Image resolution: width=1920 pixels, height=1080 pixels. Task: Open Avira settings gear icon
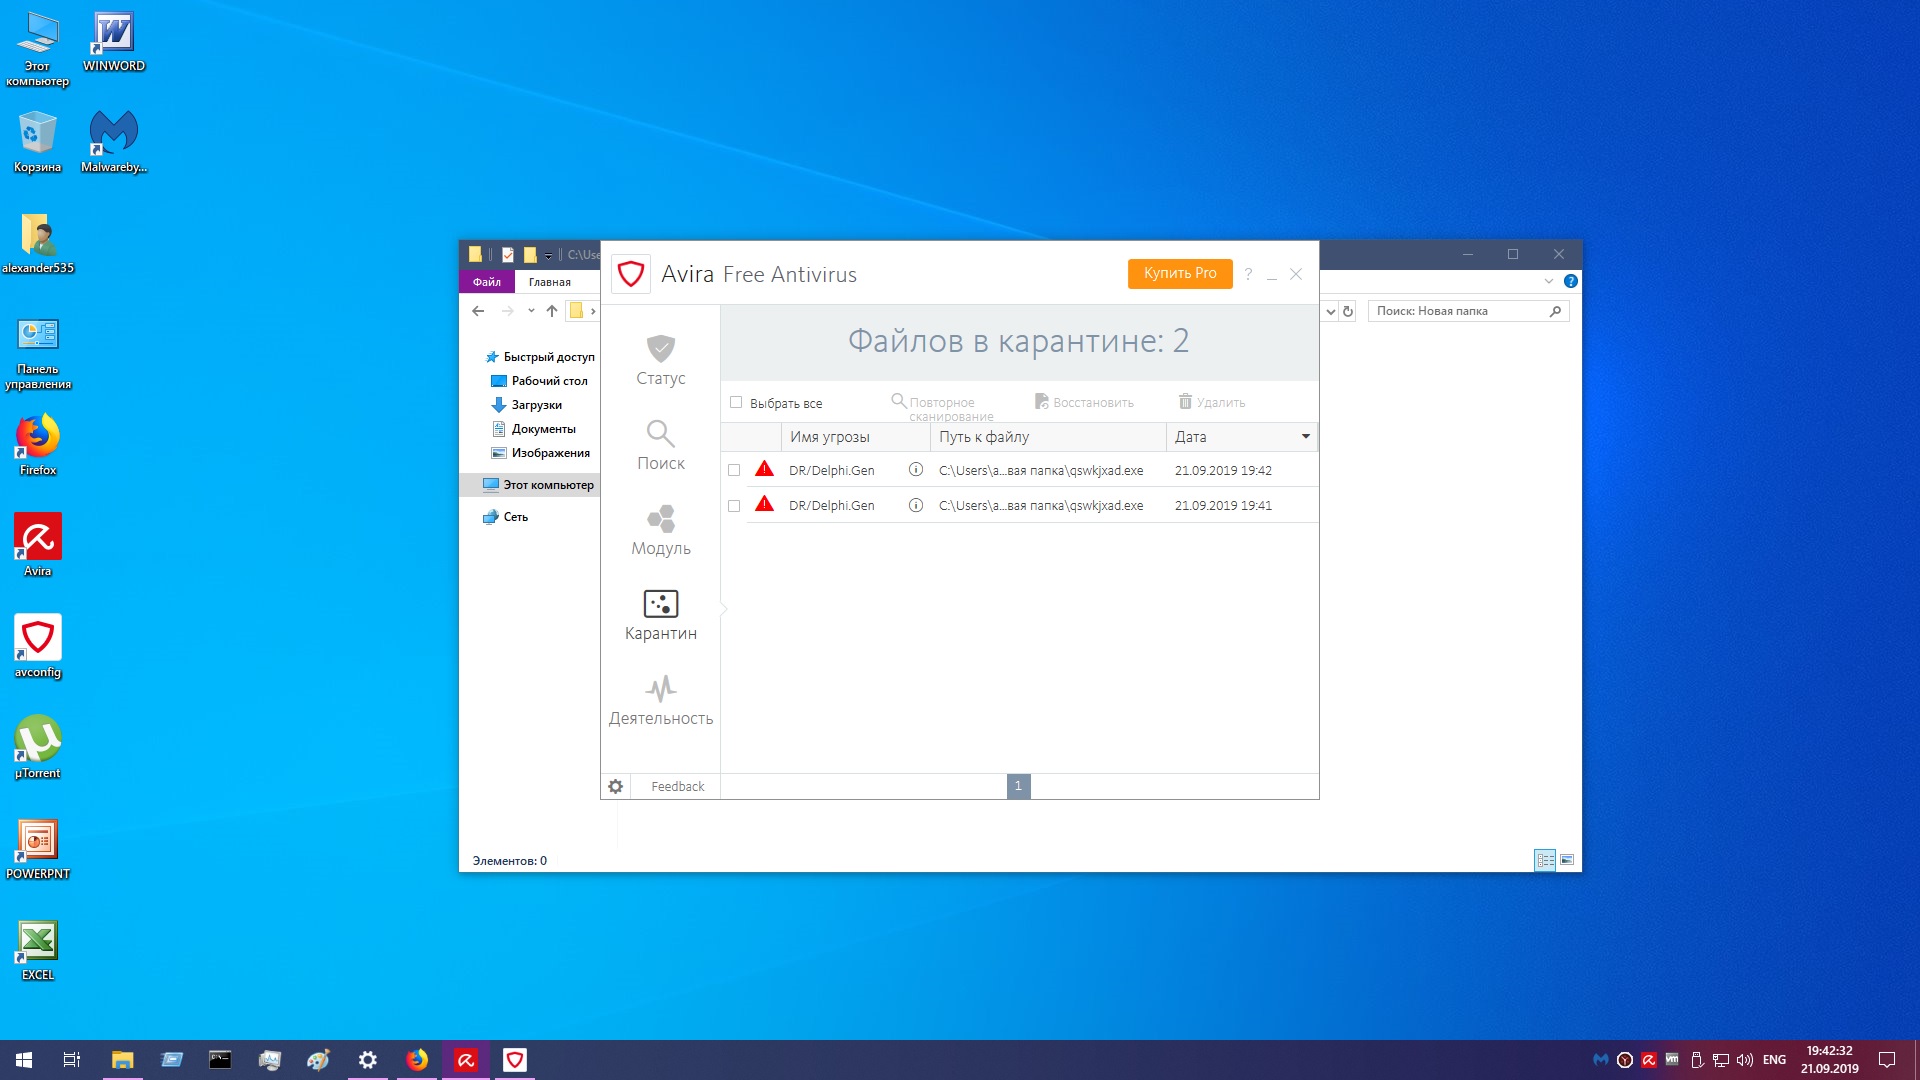(616, 787)
